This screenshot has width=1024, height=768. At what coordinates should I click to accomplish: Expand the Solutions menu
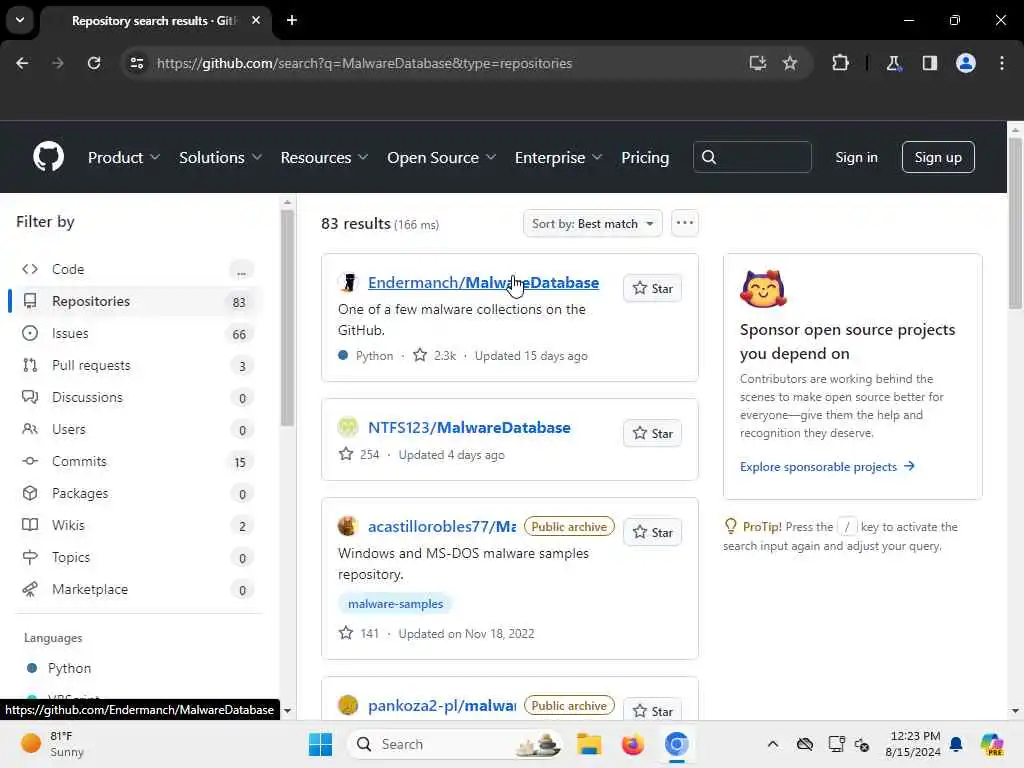(220, 157)
